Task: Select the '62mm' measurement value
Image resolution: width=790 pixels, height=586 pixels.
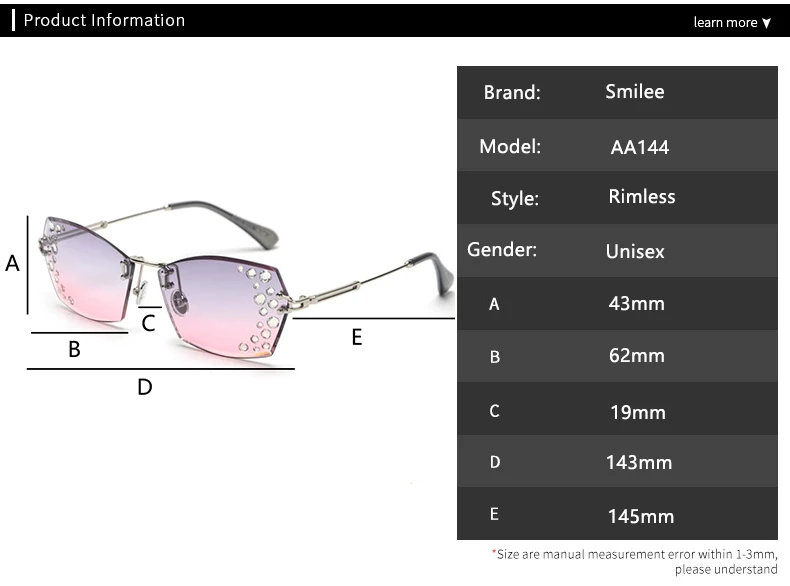Action: pyautogui.click(x=637, y=355)
